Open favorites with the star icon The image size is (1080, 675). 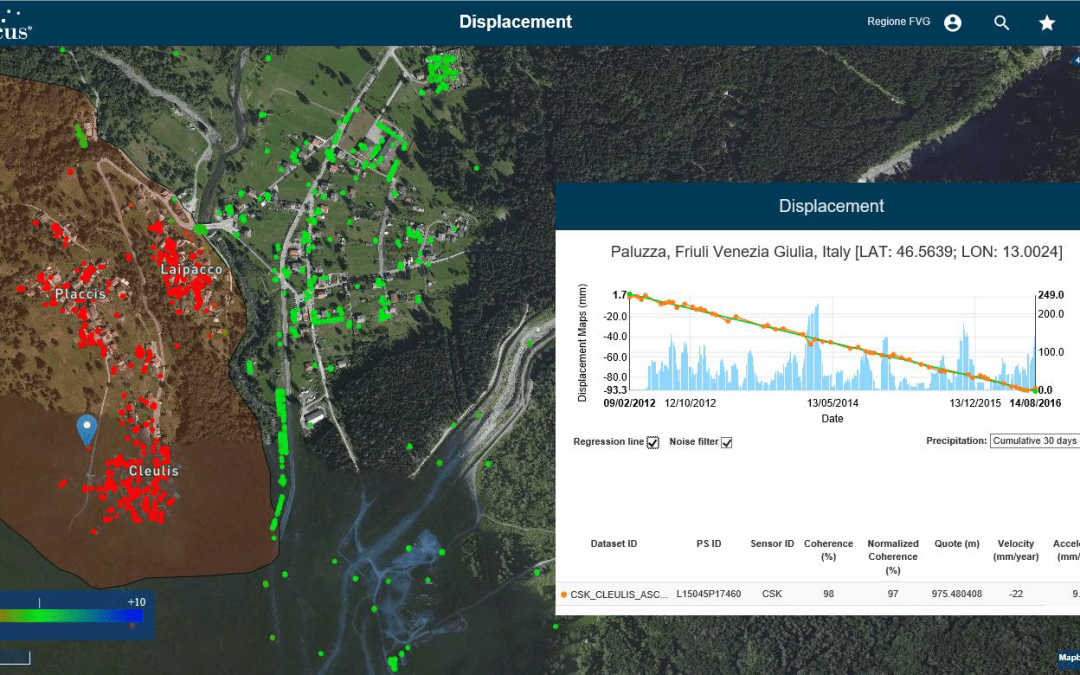pos(1047,23)
